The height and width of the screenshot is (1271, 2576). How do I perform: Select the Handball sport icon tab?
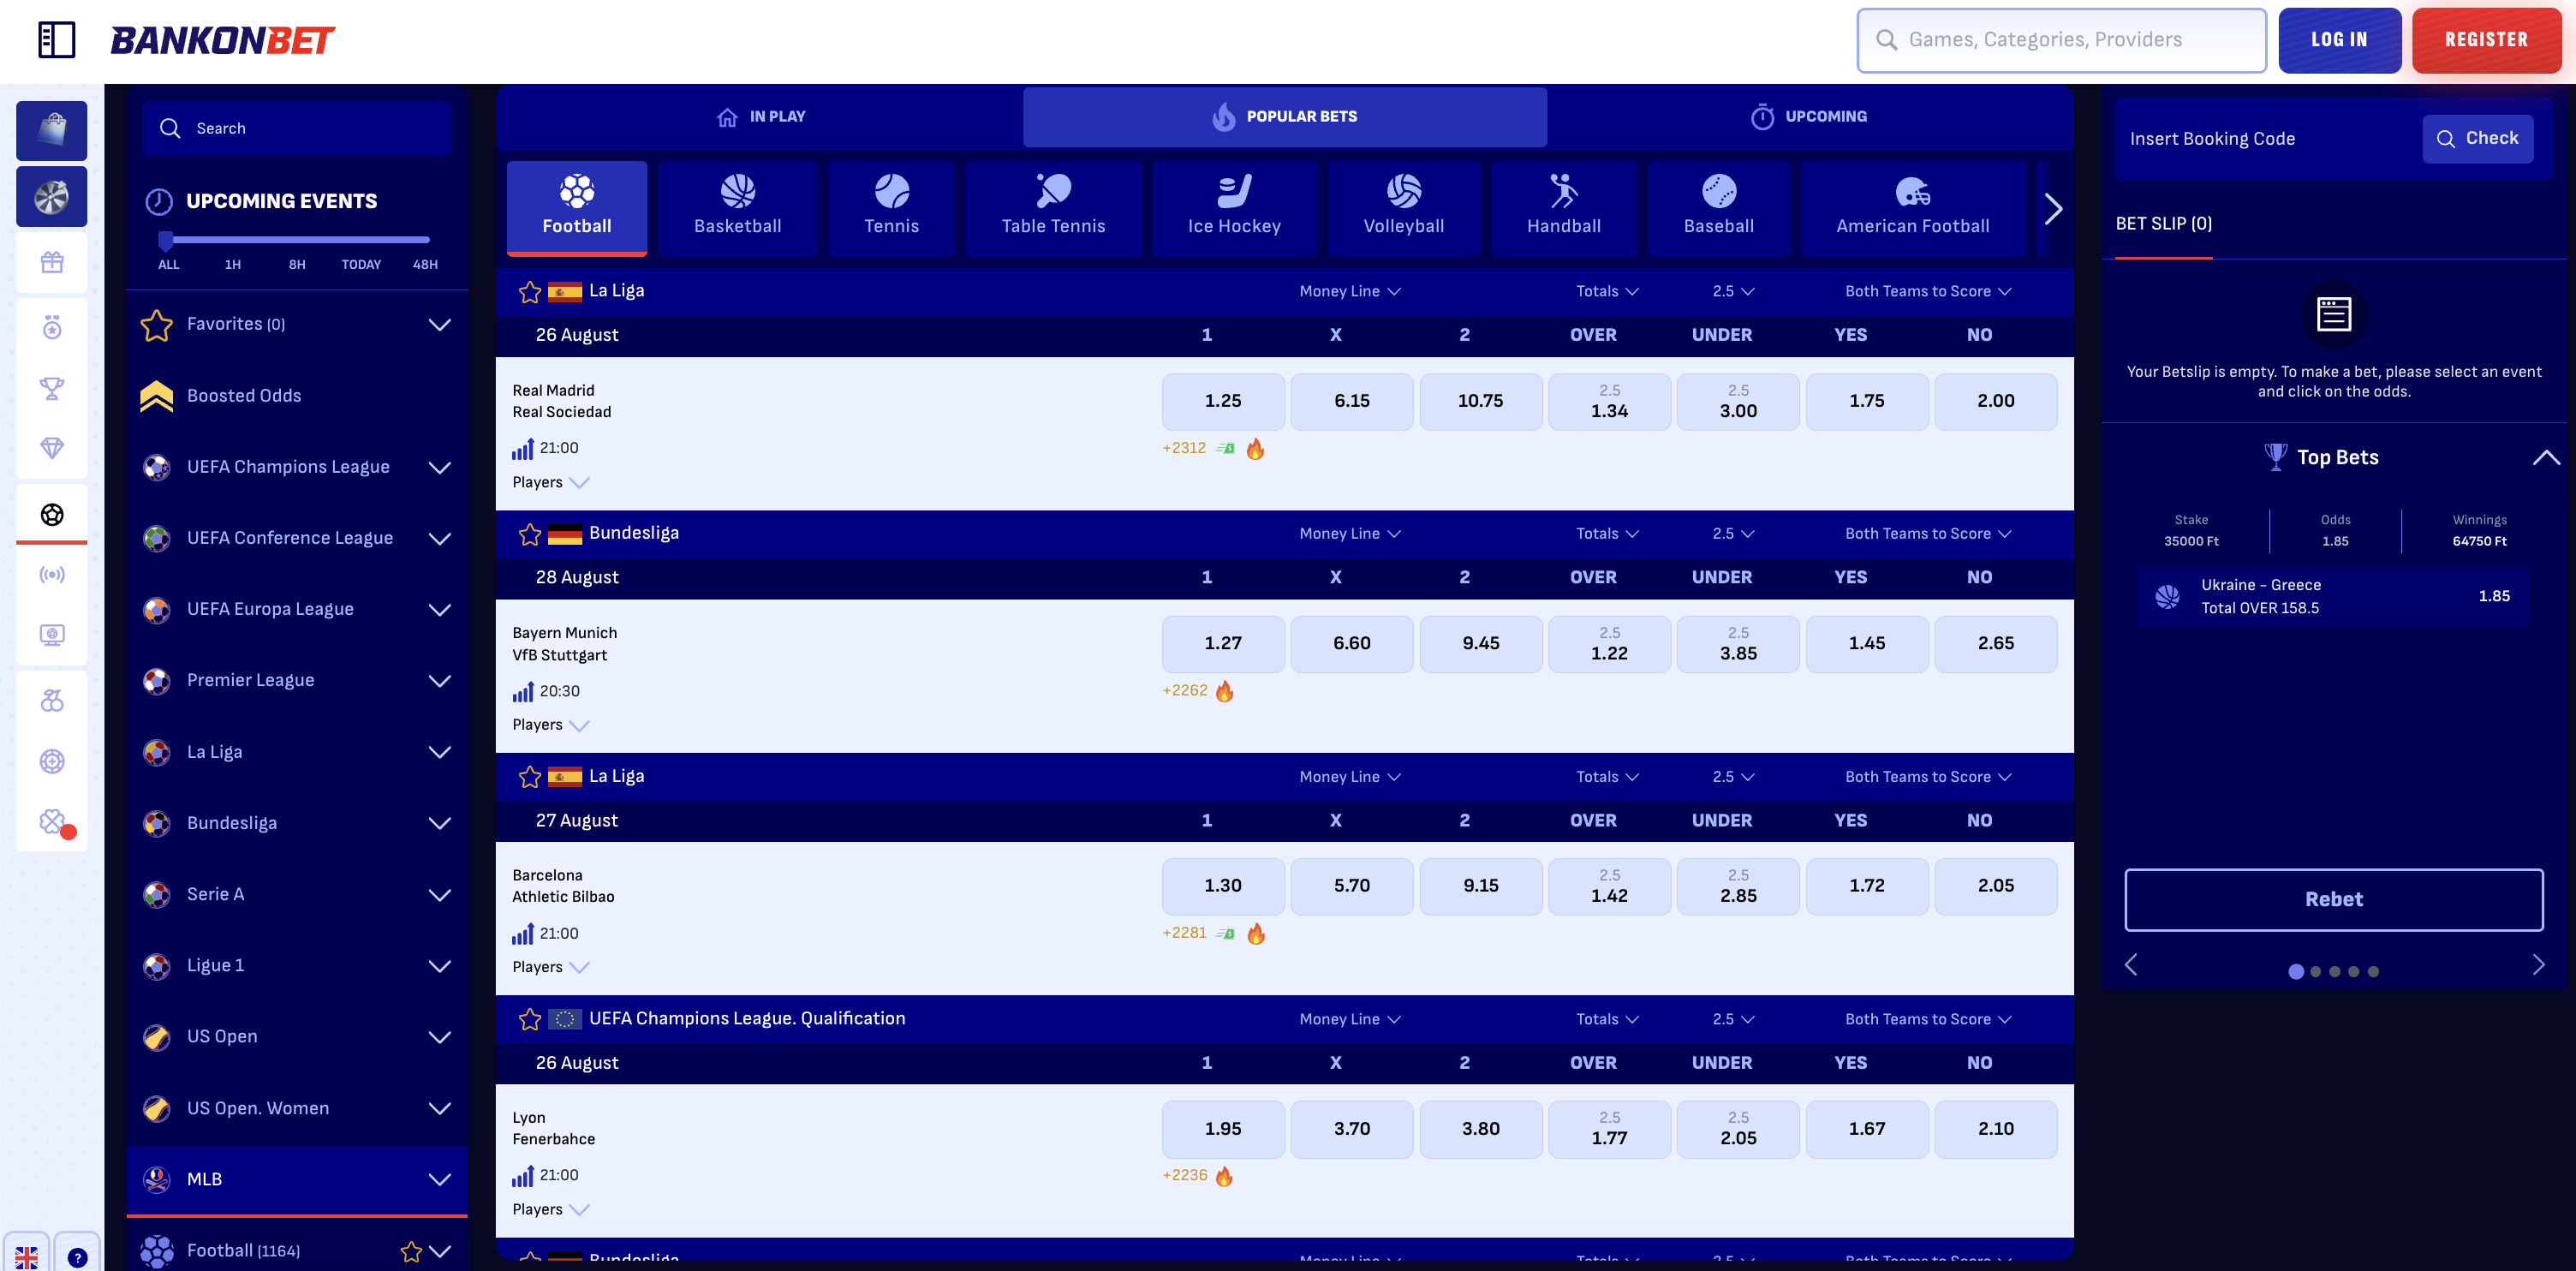pos(1563,207)
